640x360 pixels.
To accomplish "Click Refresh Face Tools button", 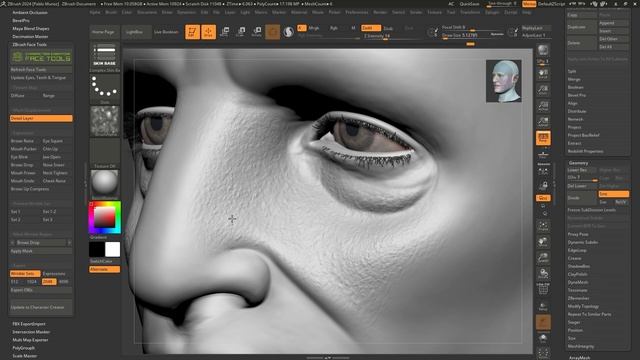I will tap(41, 70).
